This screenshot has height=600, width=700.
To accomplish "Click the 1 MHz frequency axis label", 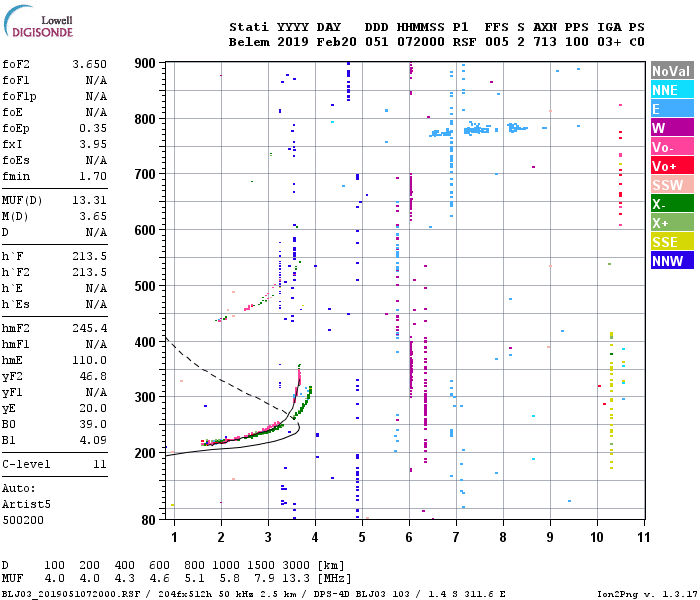I will [174, 537].
